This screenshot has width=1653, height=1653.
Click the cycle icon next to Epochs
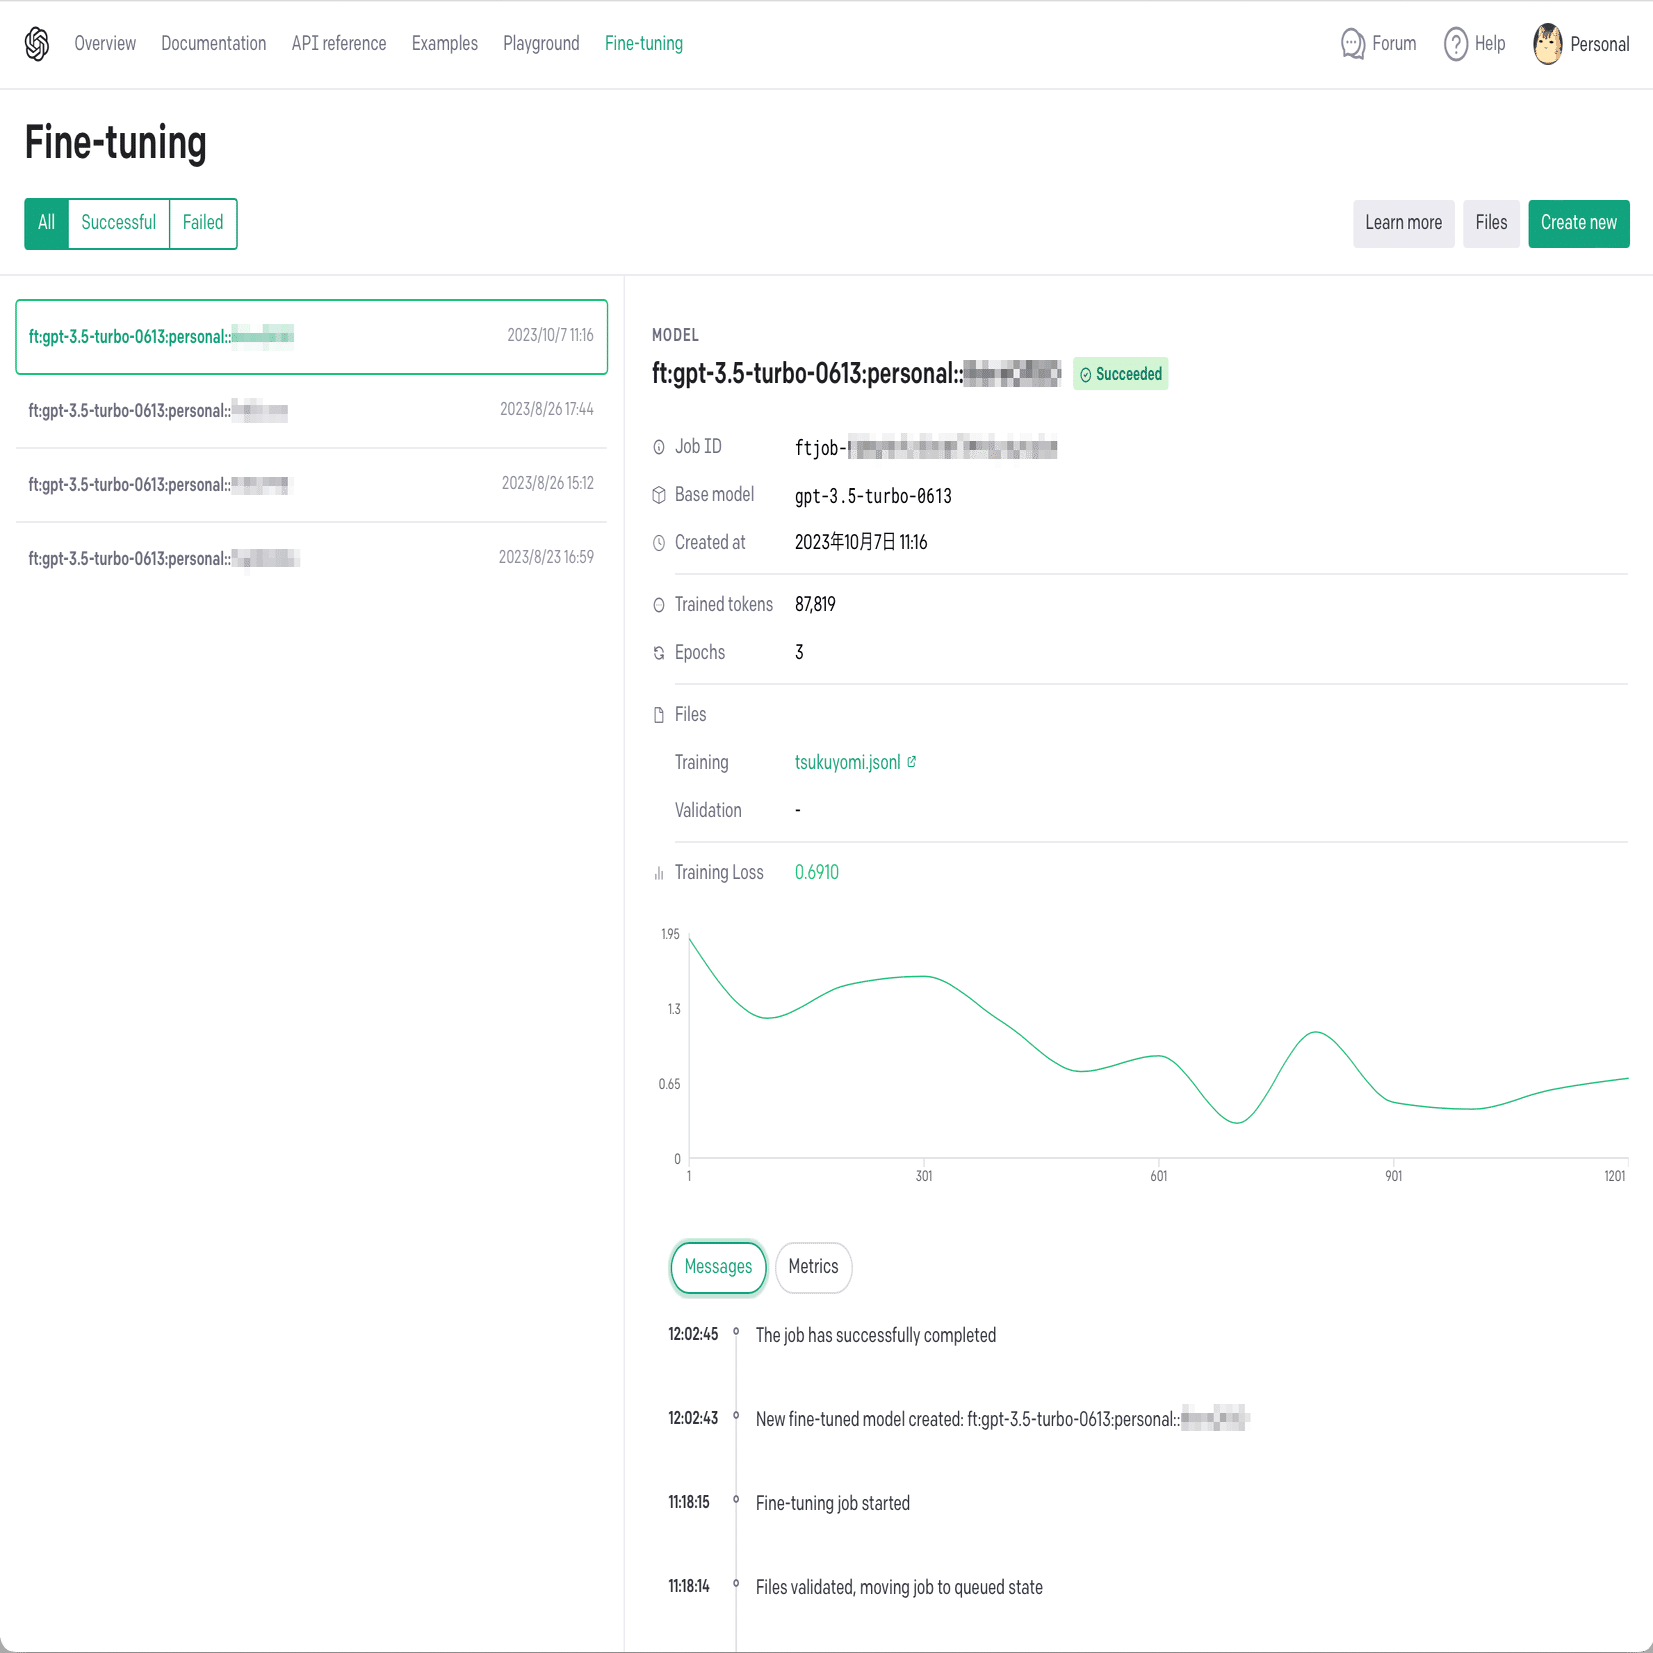click(x=659, y=652)
